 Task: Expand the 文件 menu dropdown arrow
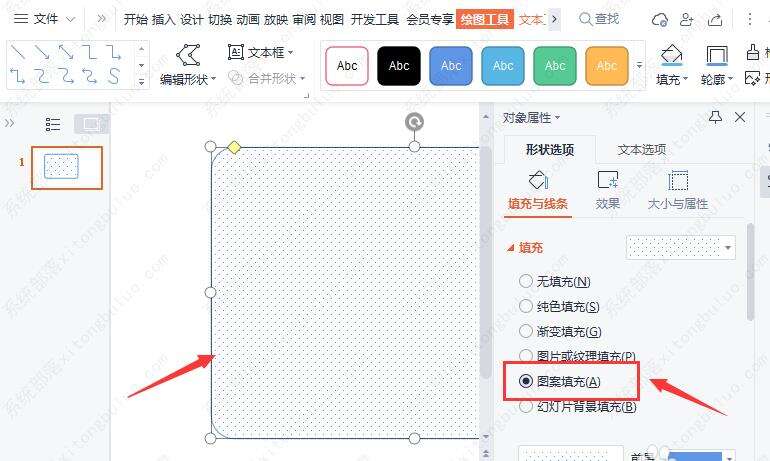[71, 19]
